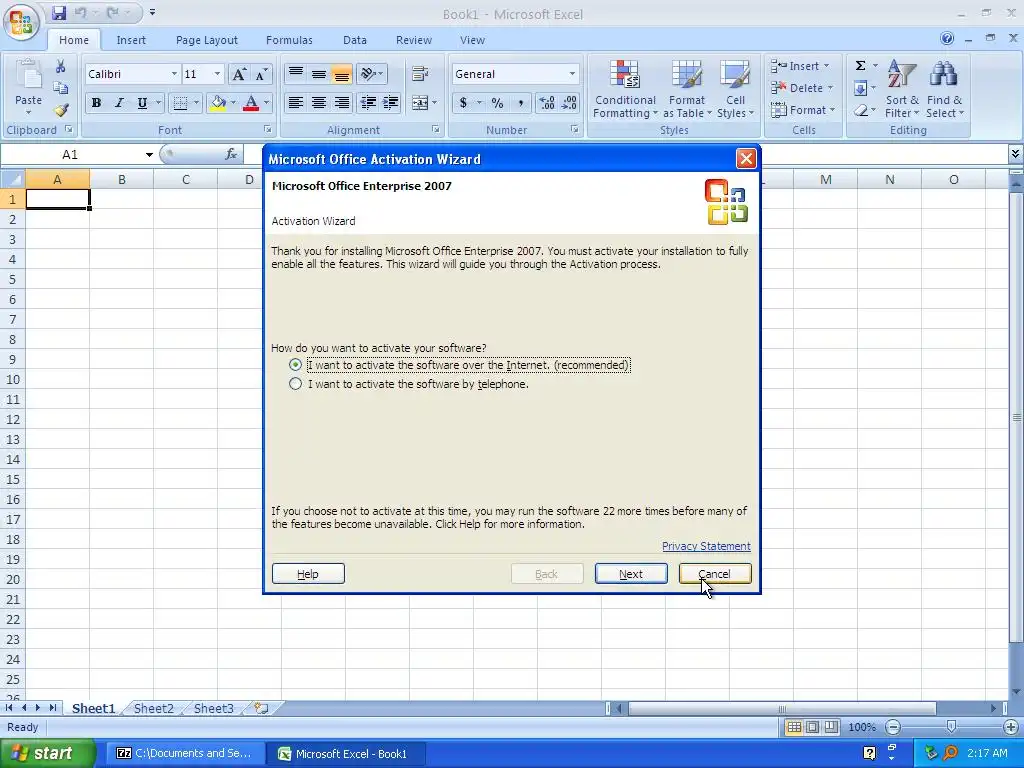The height and width of the screenshot is (768, 1024).
Task: Zoom in with plus button
Action: 1010,727
